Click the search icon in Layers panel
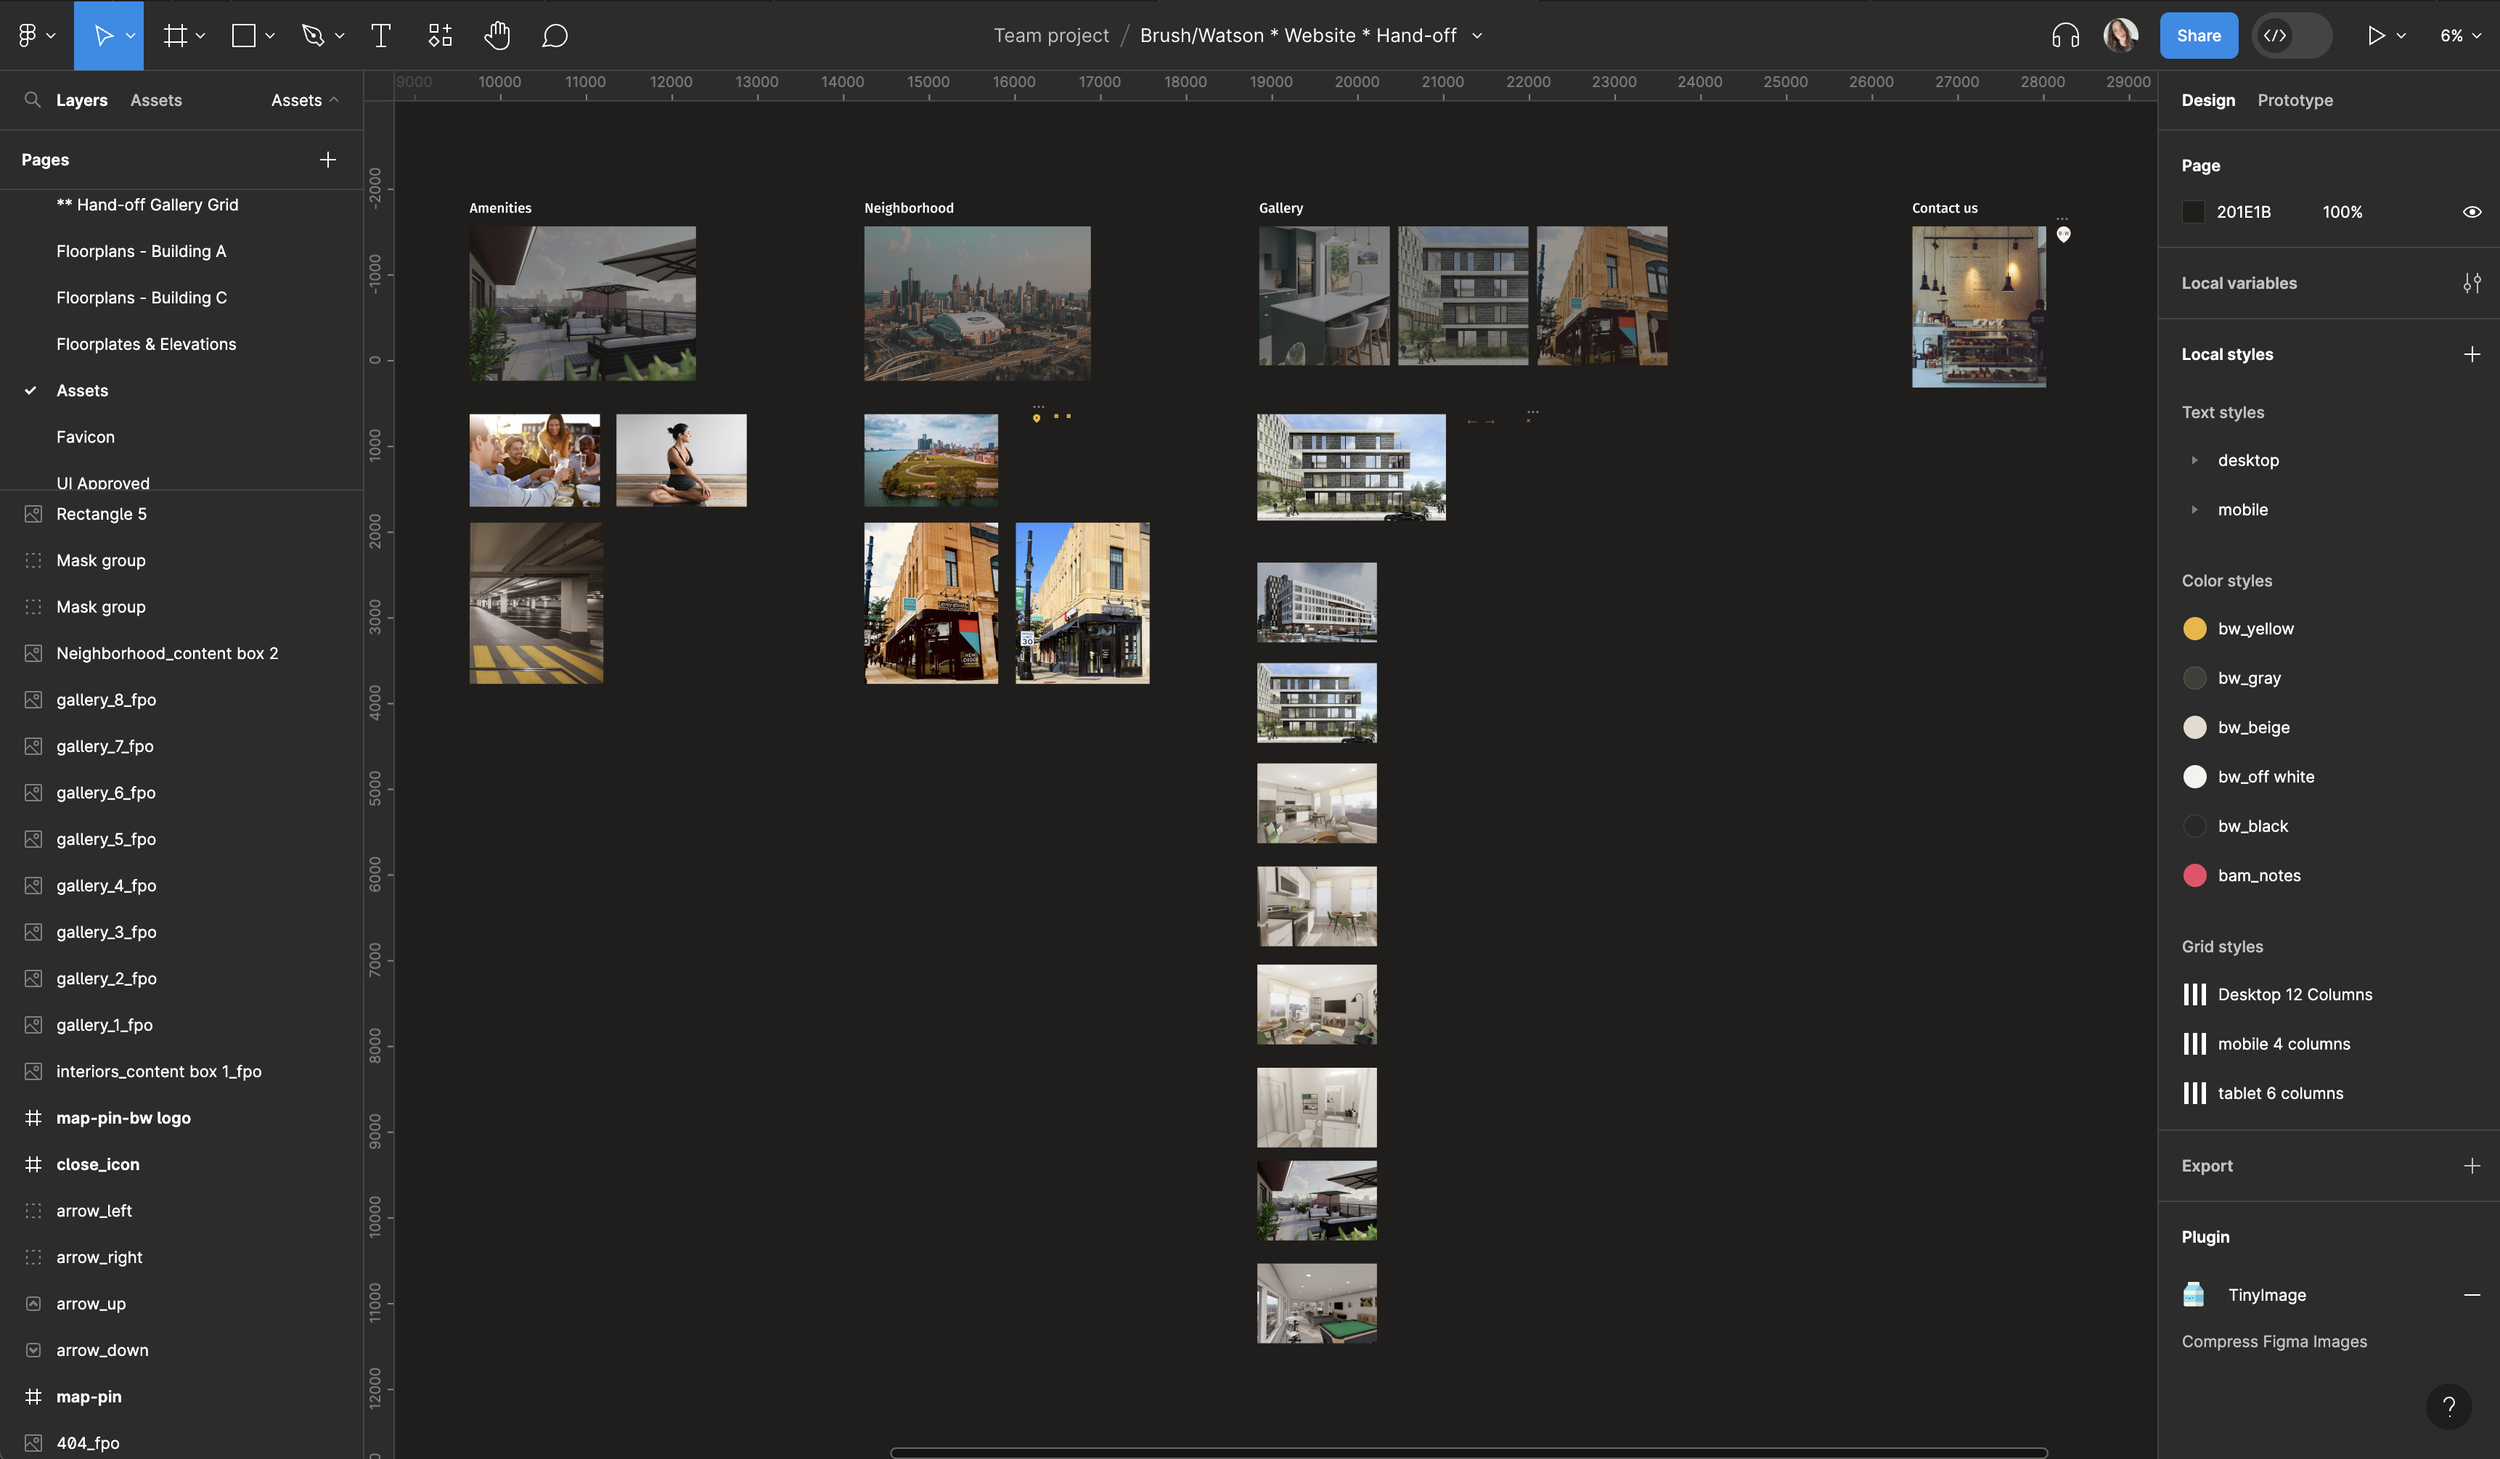 point(32,100)
